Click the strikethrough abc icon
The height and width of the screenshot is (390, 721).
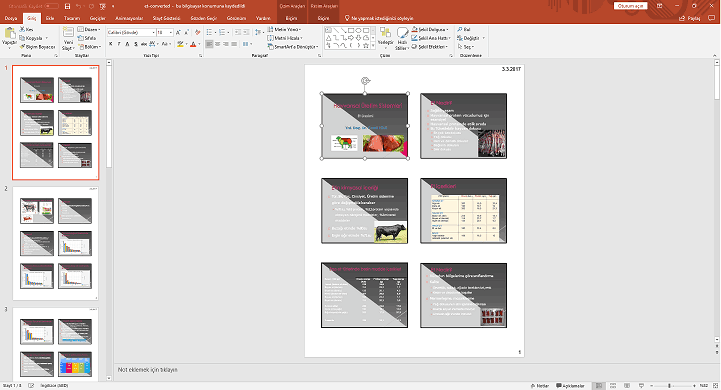(144, 44)
